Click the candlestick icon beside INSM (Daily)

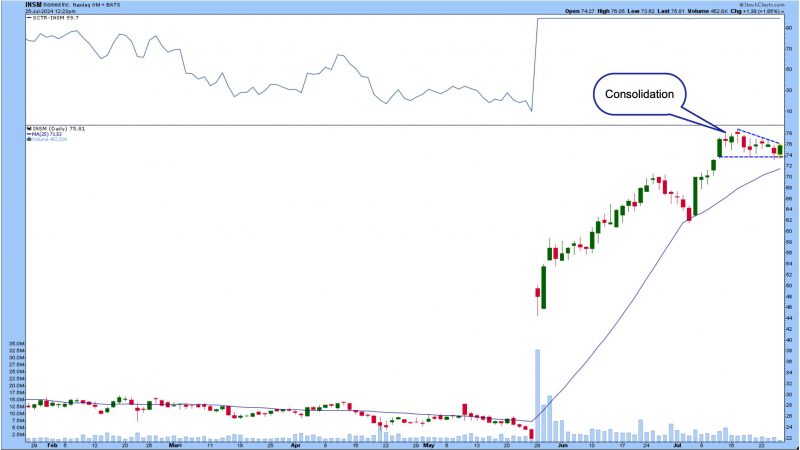[29, 129]
